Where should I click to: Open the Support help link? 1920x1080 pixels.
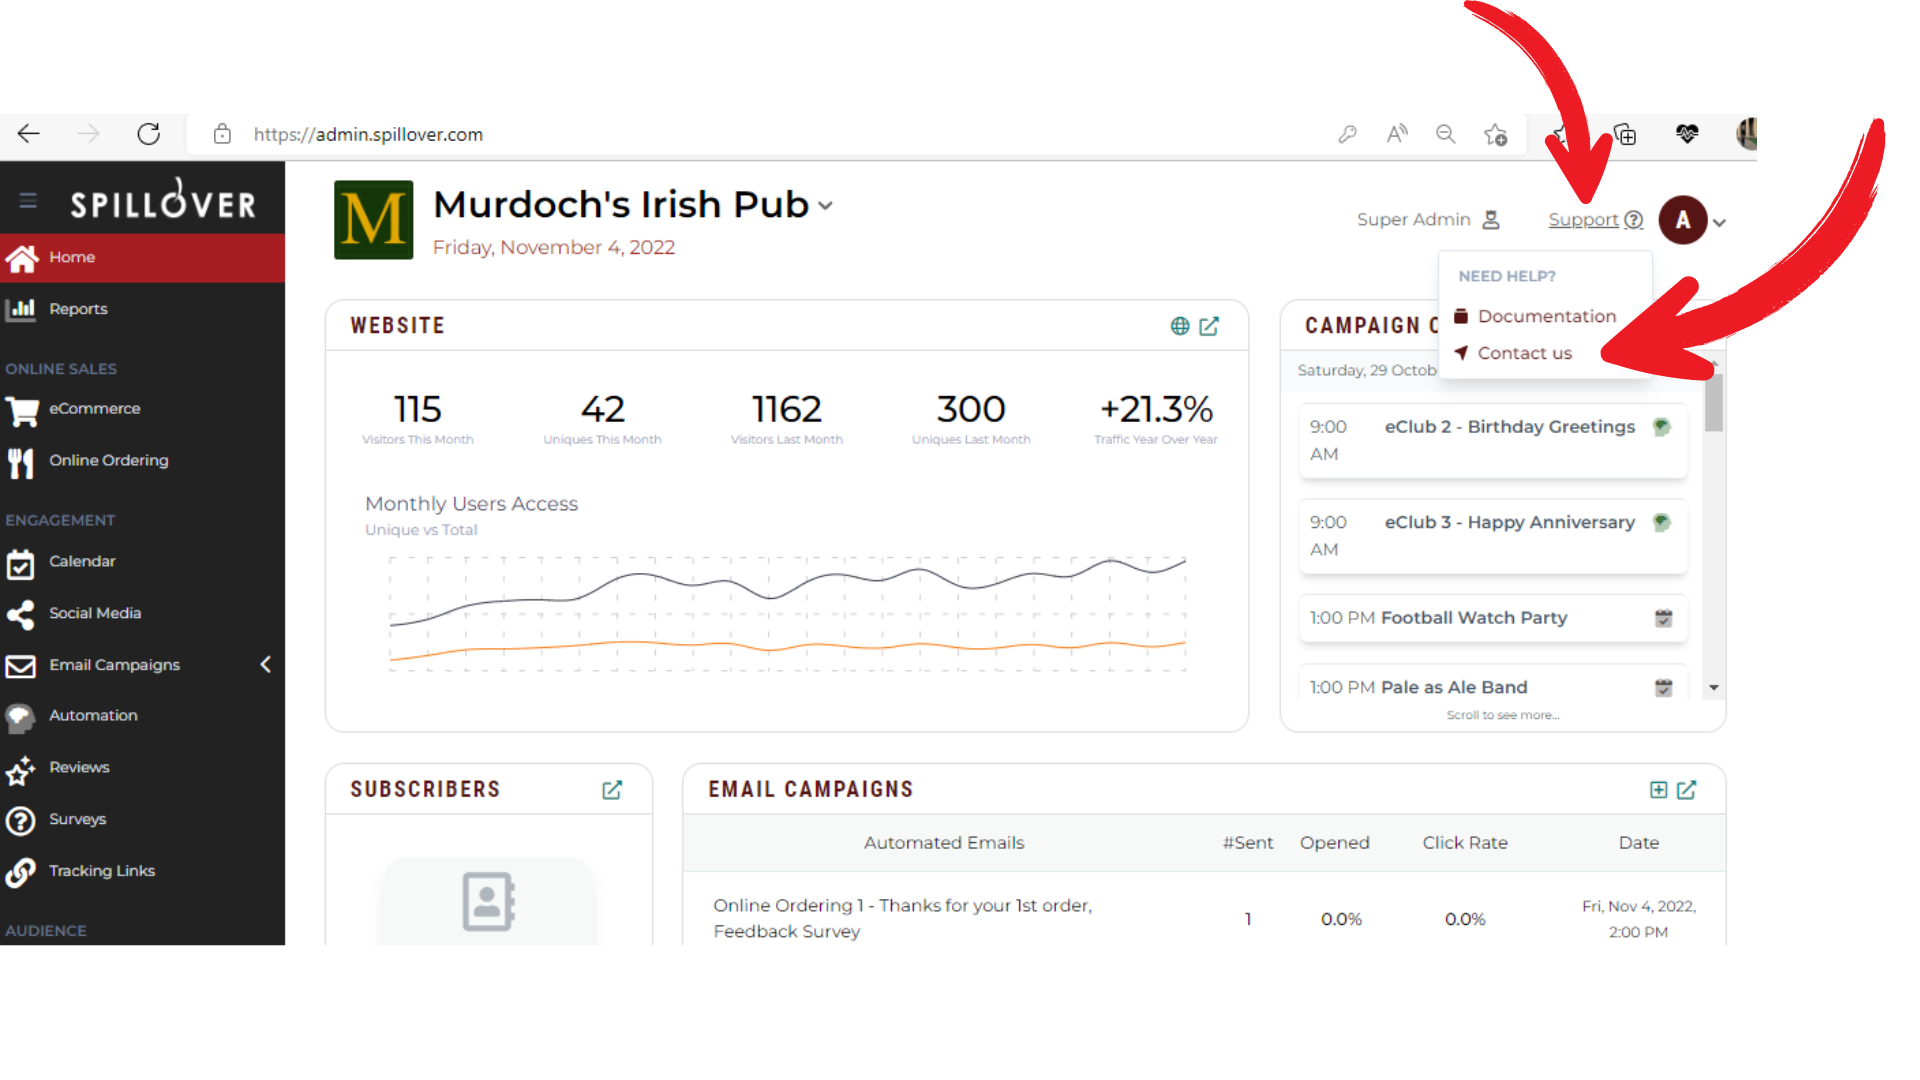coord(1595,220)
